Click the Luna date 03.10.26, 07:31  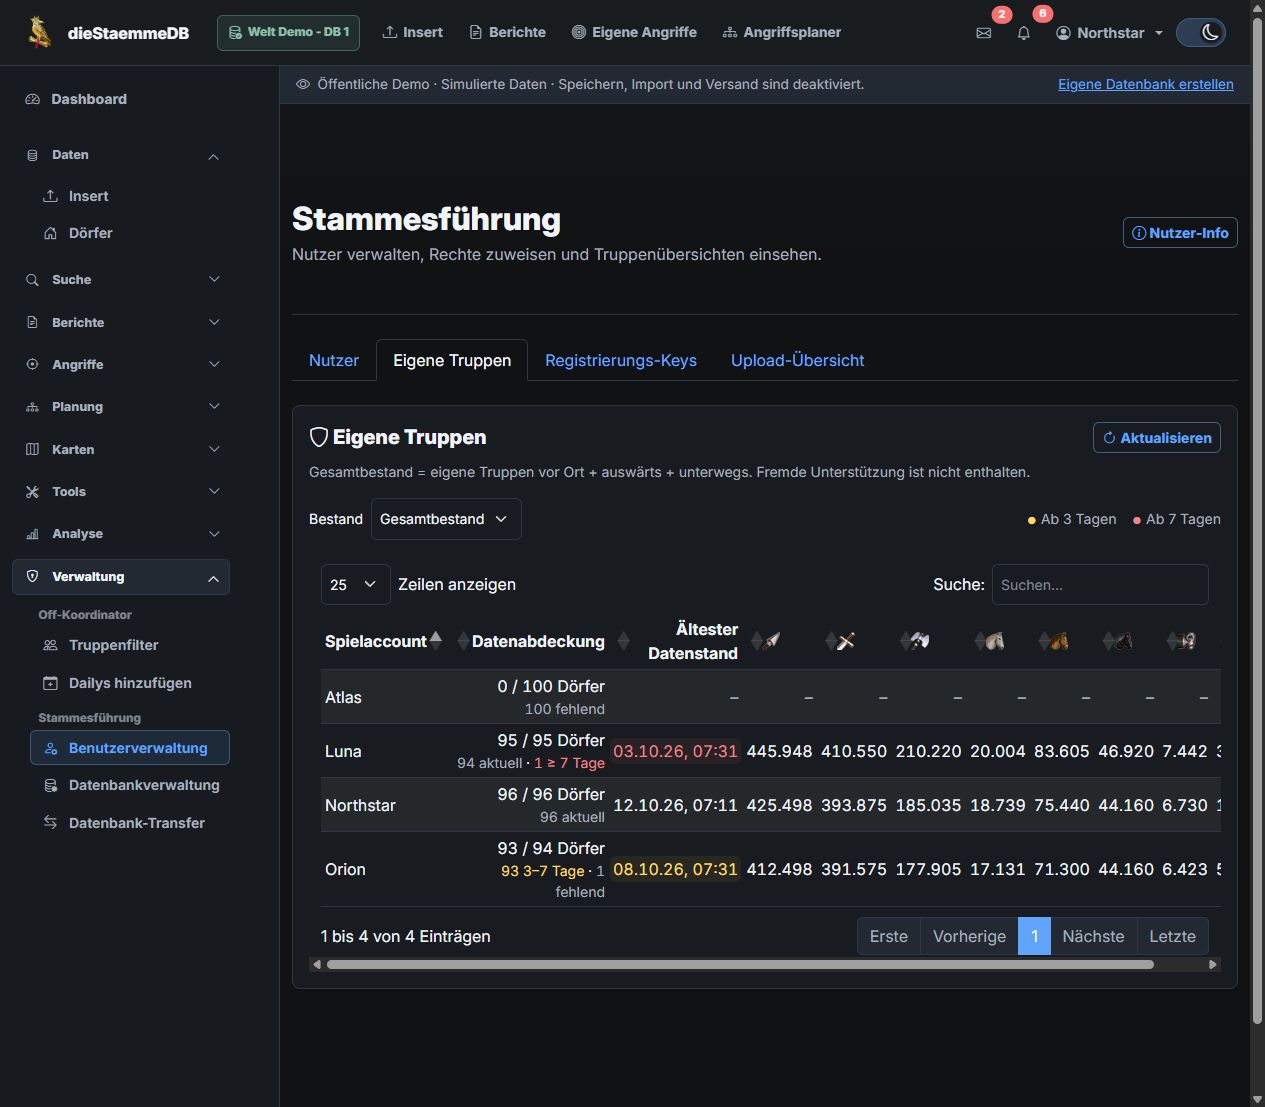tap(675, 751)
